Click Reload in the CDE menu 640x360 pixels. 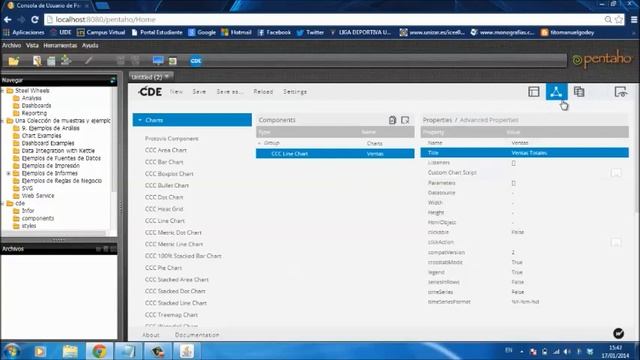pyautogui.click(x=263, y=92)
